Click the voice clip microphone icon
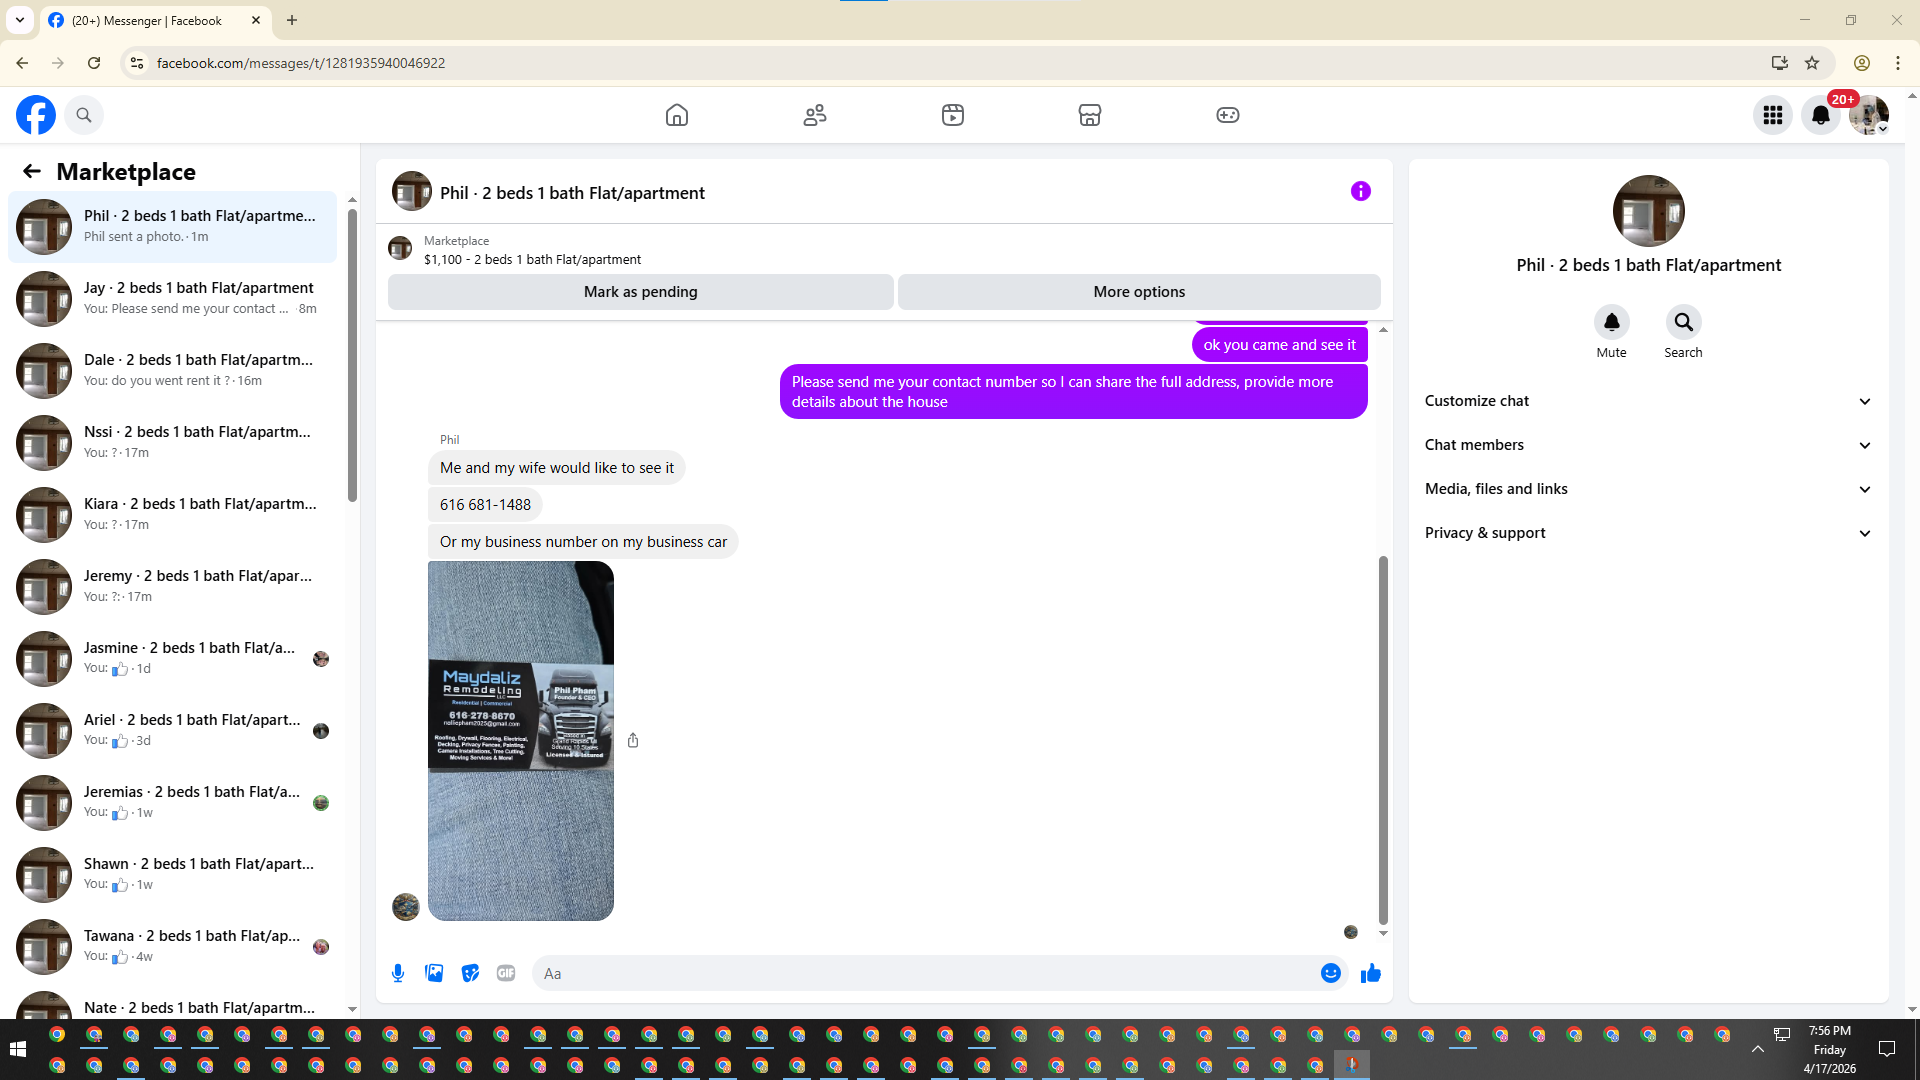Viewport: 1920px width, 1080px height. 398,973
